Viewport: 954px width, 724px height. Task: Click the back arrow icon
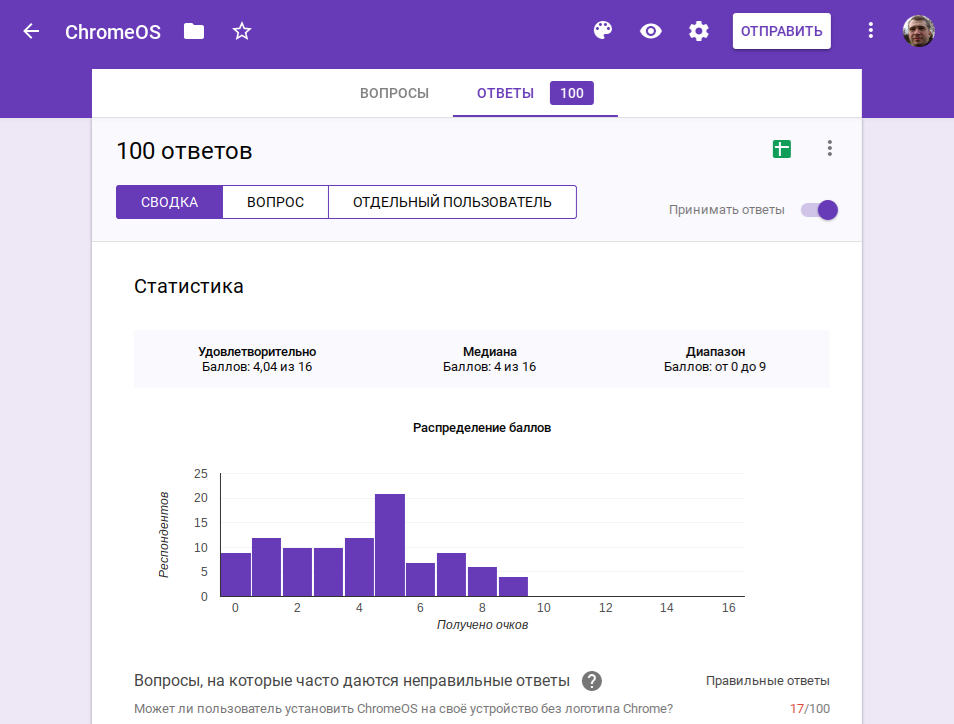coord(31,31)
